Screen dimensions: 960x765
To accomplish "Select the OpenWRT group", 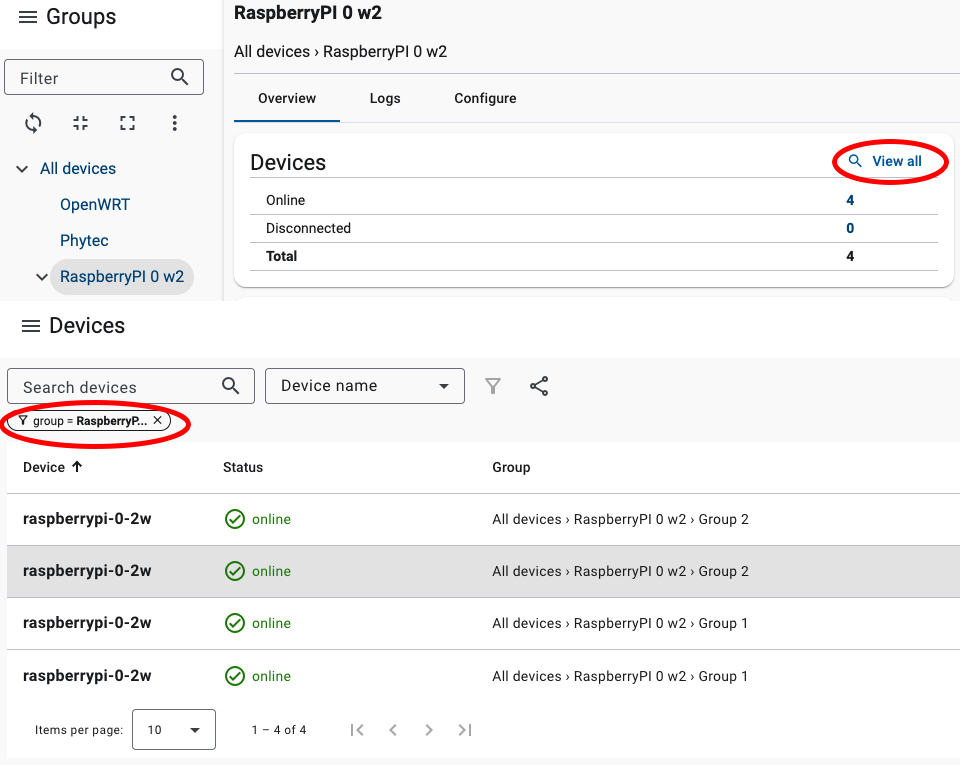I will 94,204.
